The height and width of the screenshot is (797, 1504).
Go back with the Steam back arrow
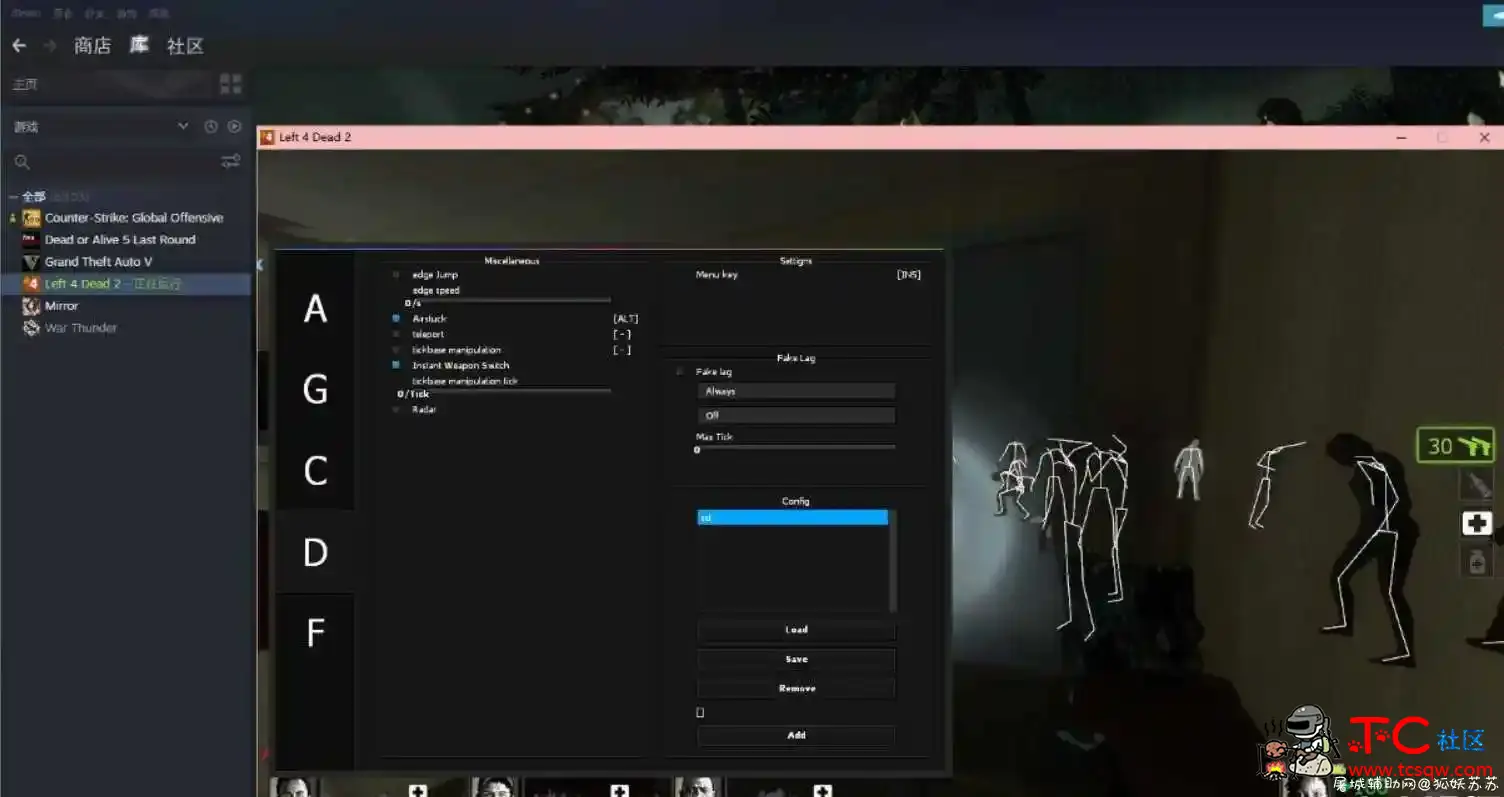click(x=19, y=46)
